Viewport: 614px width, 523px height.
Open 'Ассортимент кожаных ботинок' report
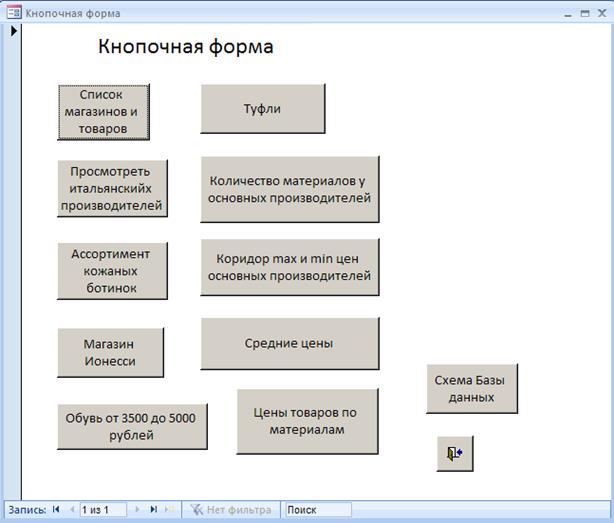point(110,271)
